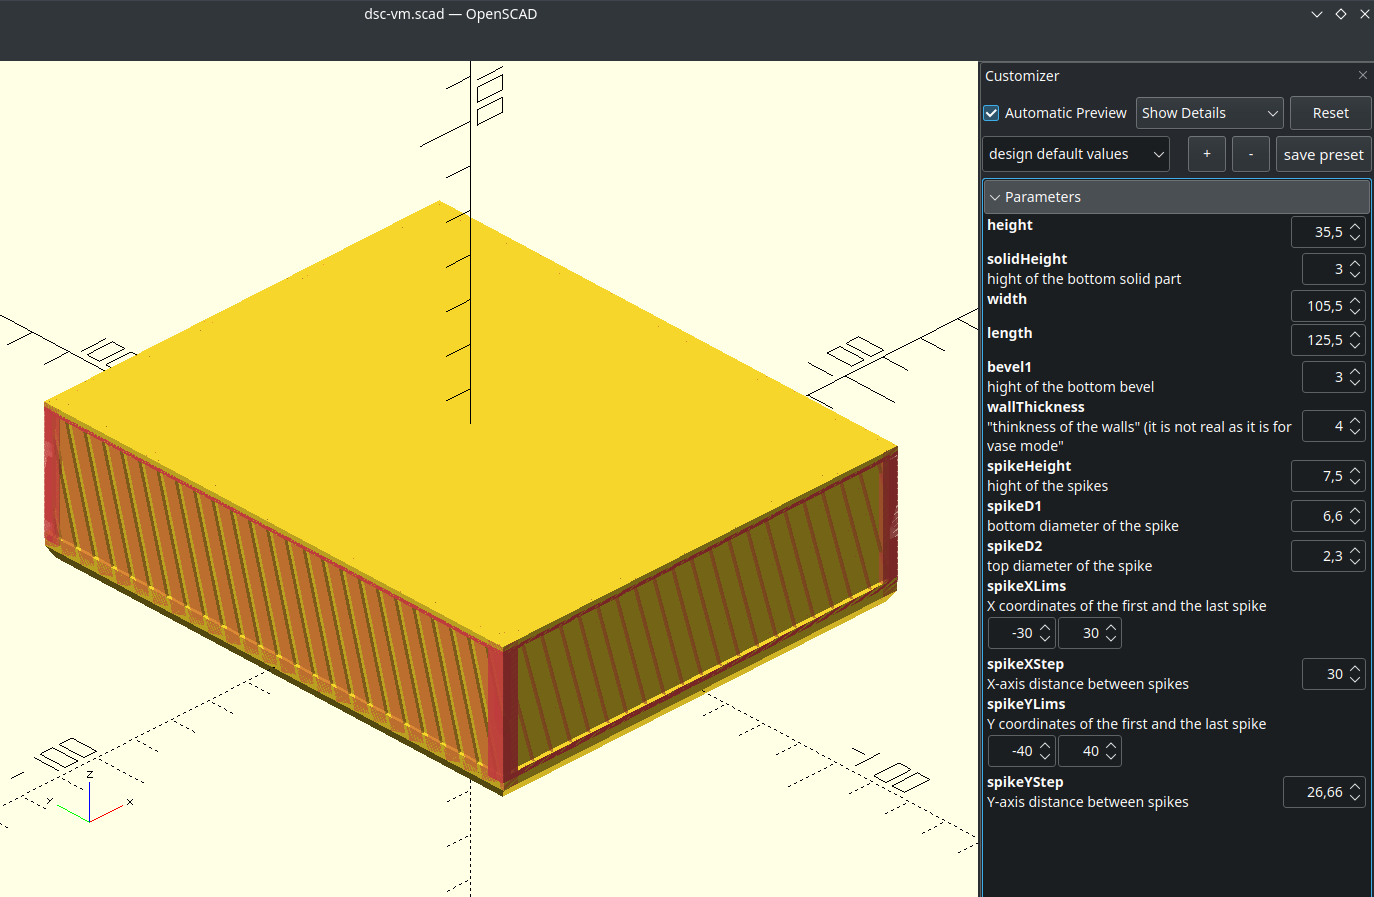Increase the height value using up arrow
Image resolution: width=1374 pixels, height=897 pixels.
point(1355,227)
